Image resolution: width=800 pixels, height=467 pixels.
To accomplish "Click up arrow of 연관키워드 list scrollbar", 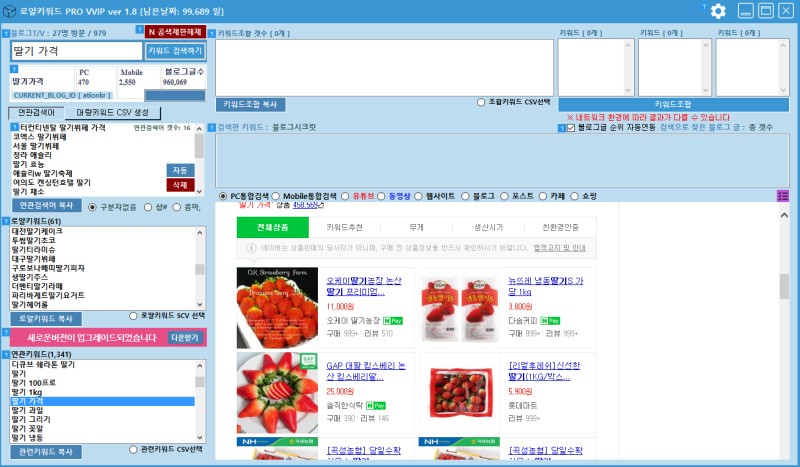I will [199, 365].
